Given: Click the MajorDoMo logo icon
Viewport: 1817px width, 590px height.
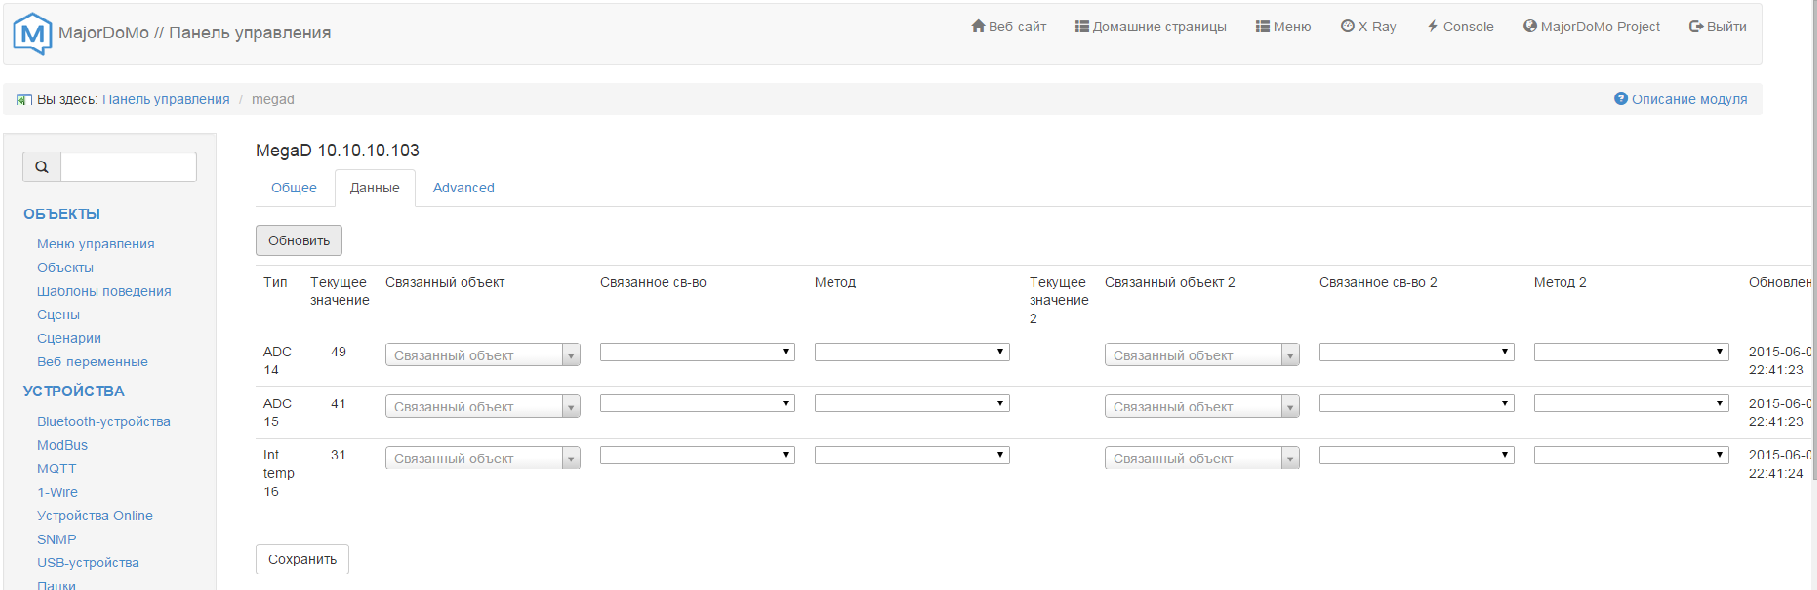Looking at the screenshot, I should click(x=32, y=34).
